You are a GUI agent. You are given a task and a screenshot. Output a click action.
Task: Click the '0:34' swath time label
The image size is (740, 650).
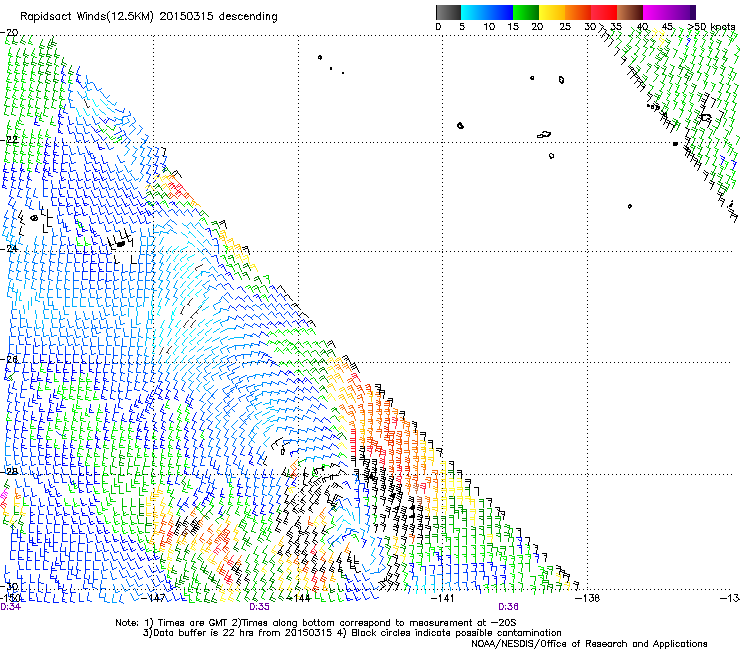tap(10, 607)
